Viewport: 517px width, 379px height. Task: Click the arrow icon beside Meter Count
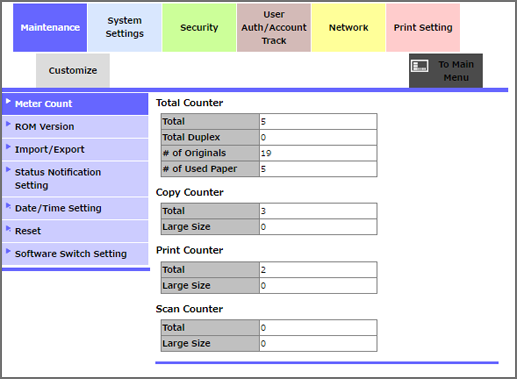coord(8,101)
